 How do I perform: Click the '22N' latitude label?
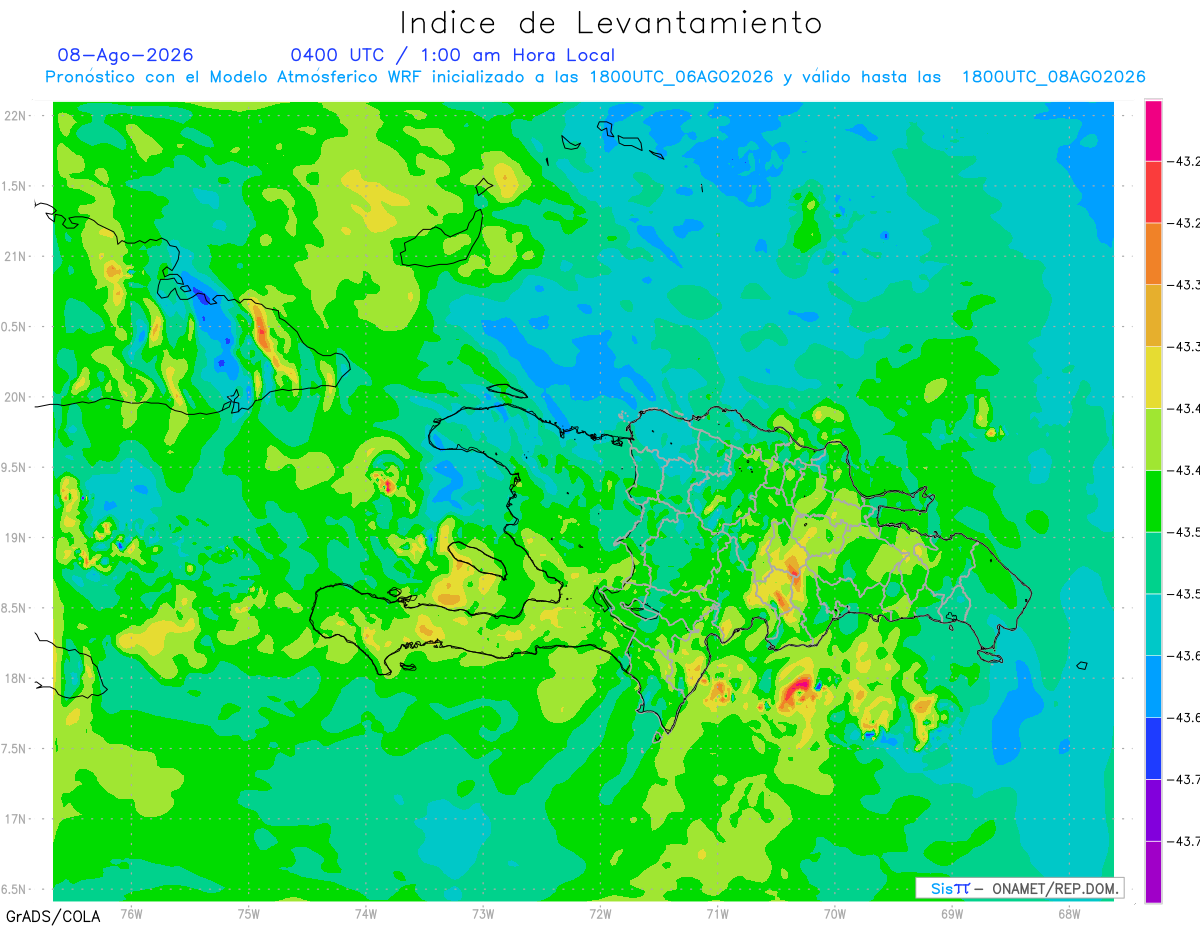[x=15, y=116]
